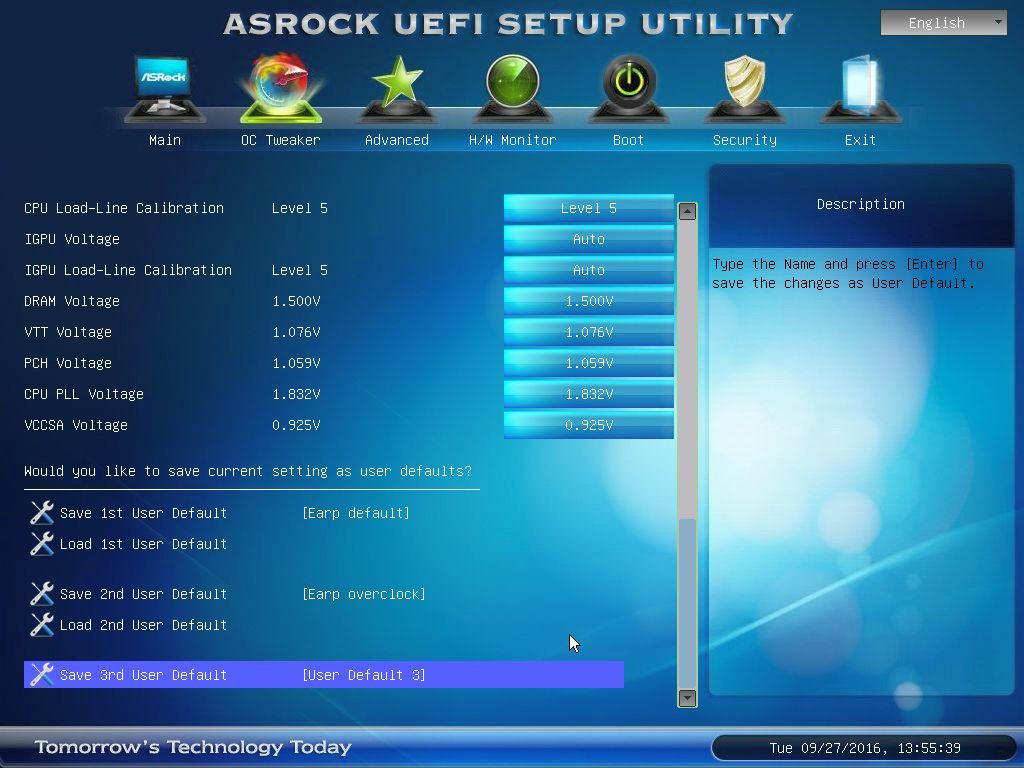Open DRAM Voltage 1.500V selector
Viewport: 1024px width, 768px height.
click(x=588, y=301)
